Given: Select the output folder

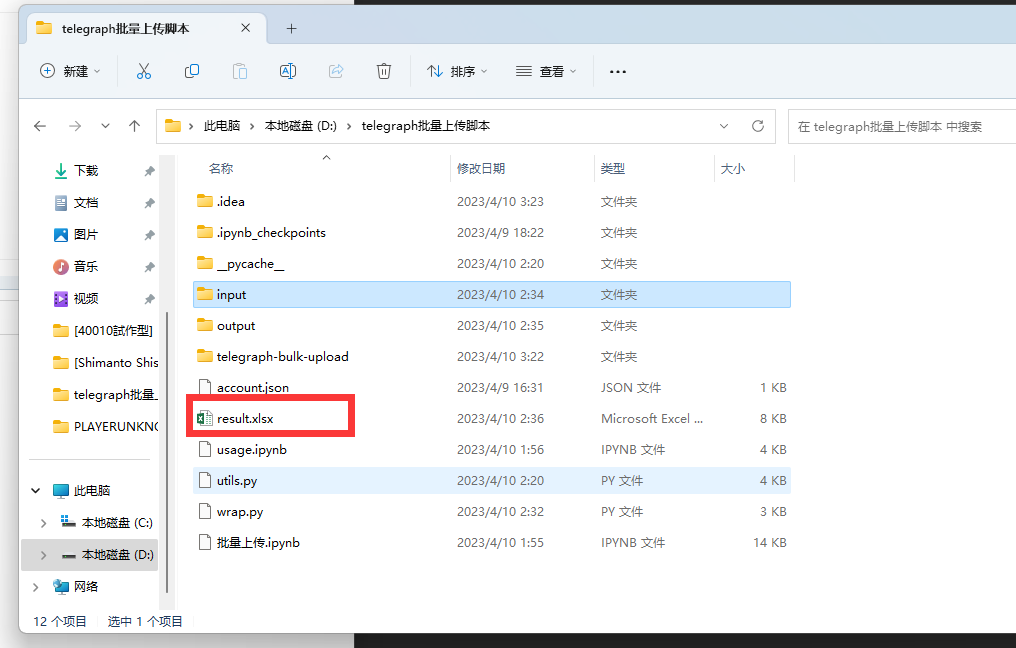Looking at the screenshot, I should (237, 325).
